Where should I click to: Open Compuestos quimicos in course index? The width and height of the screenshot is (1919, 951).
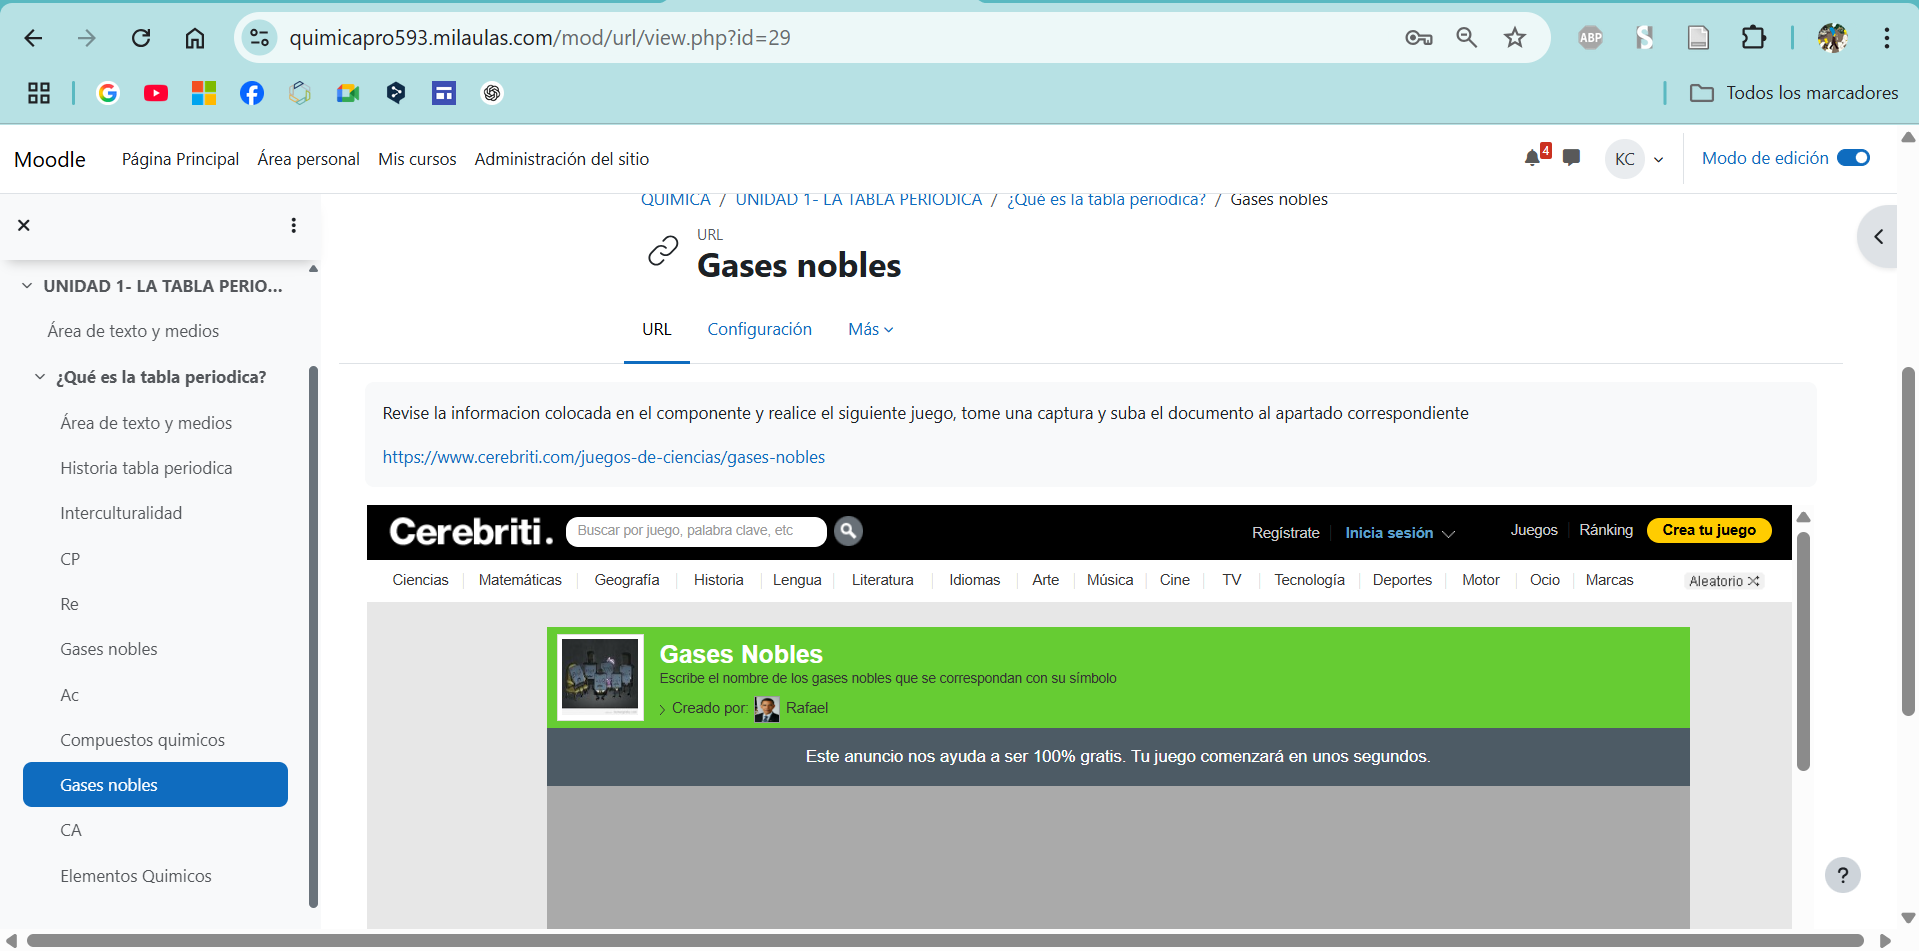[x=142, y=740]
